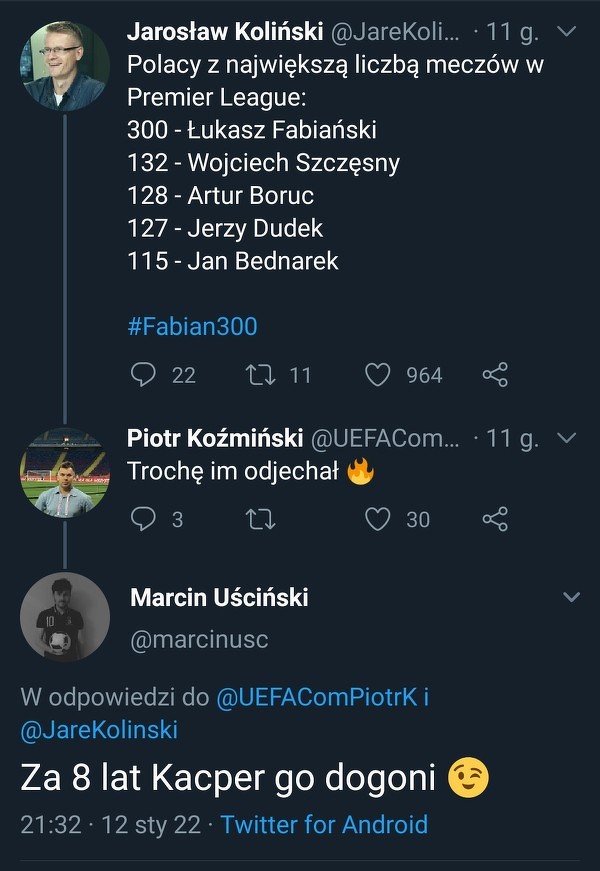Open options chevron on Jarosław Koliński's tweet
Screen dimensions: 600x871
tap(566, 32)
